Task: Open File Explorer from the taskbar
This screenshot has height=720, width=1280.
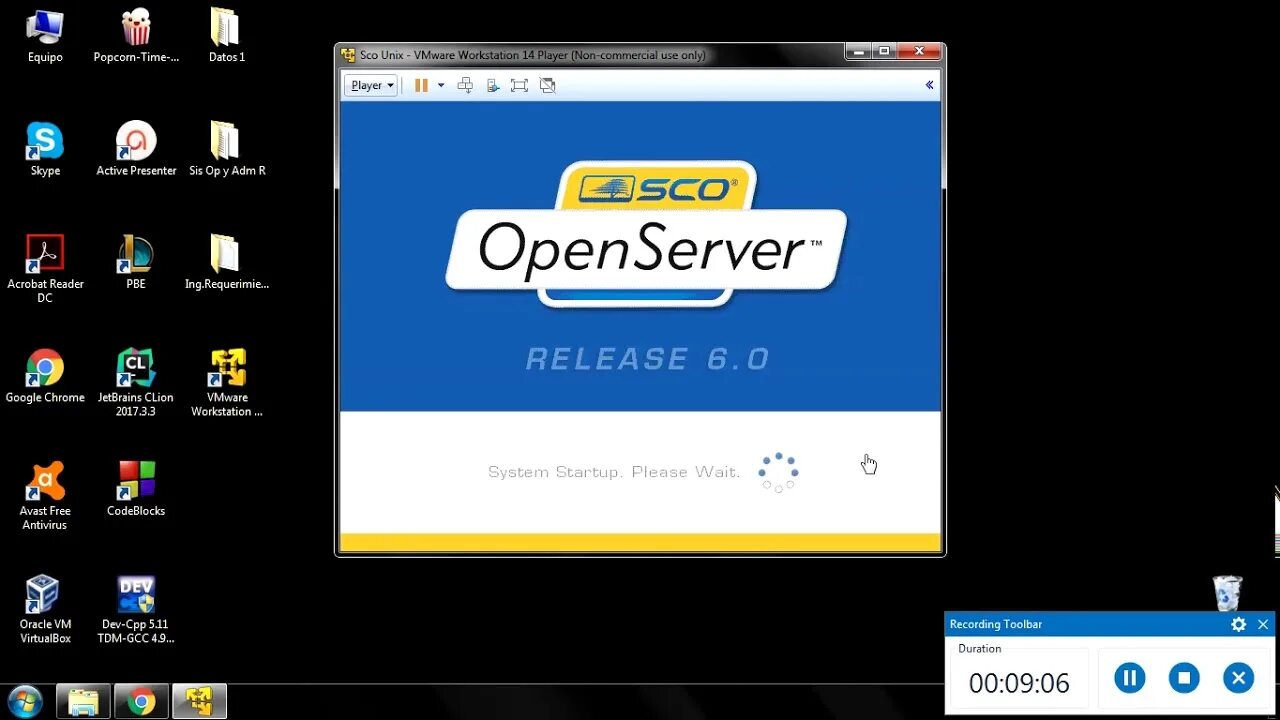Action: [83, 702]
